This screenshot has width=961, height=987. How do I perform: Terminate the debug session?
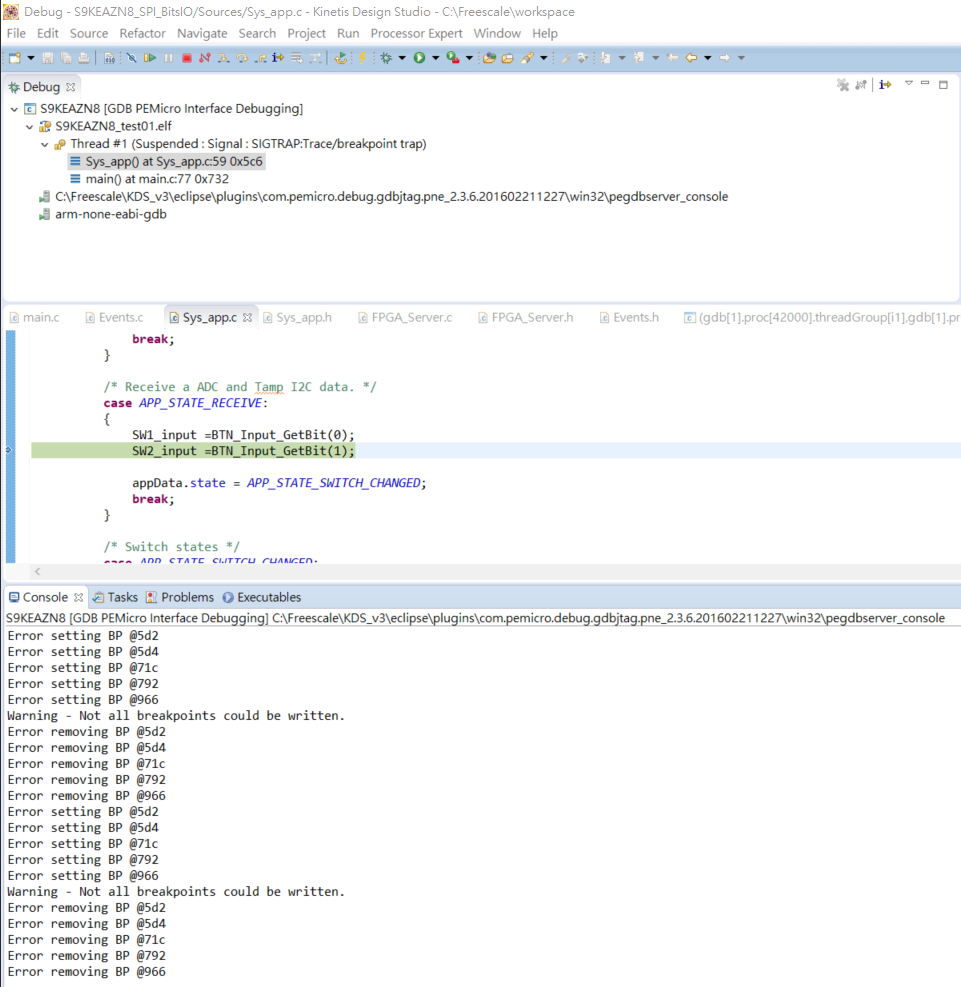point(187,57)
